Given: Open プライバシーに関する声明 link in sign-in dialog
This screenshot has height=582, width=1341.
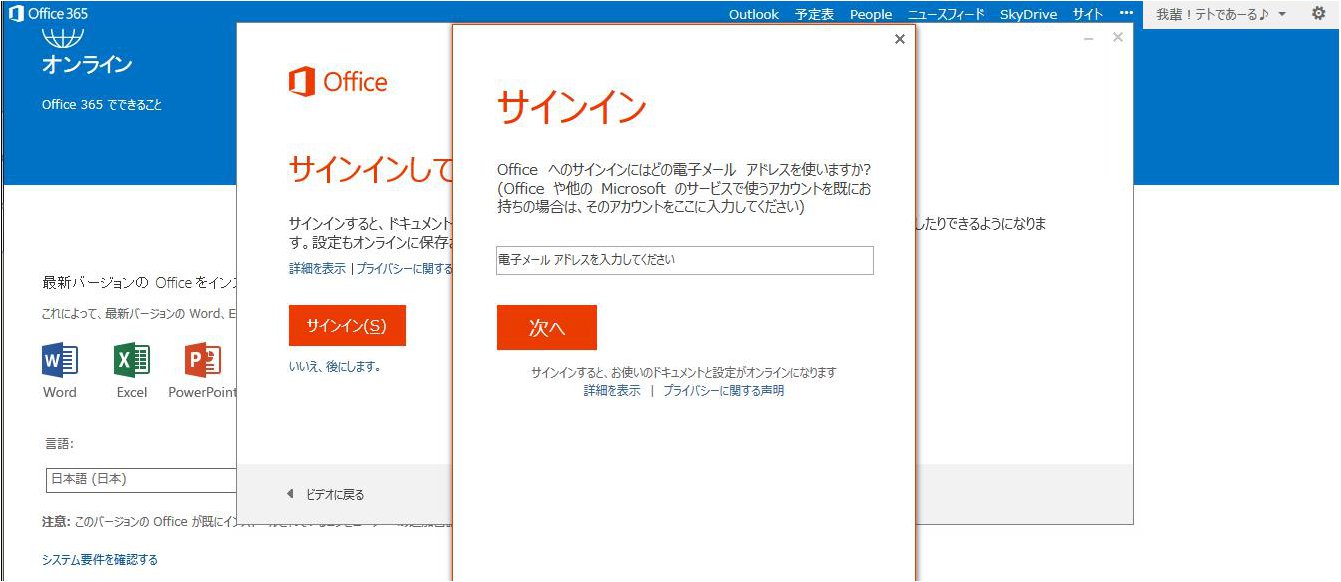Looking at the screenshot, I should point(724,391).
